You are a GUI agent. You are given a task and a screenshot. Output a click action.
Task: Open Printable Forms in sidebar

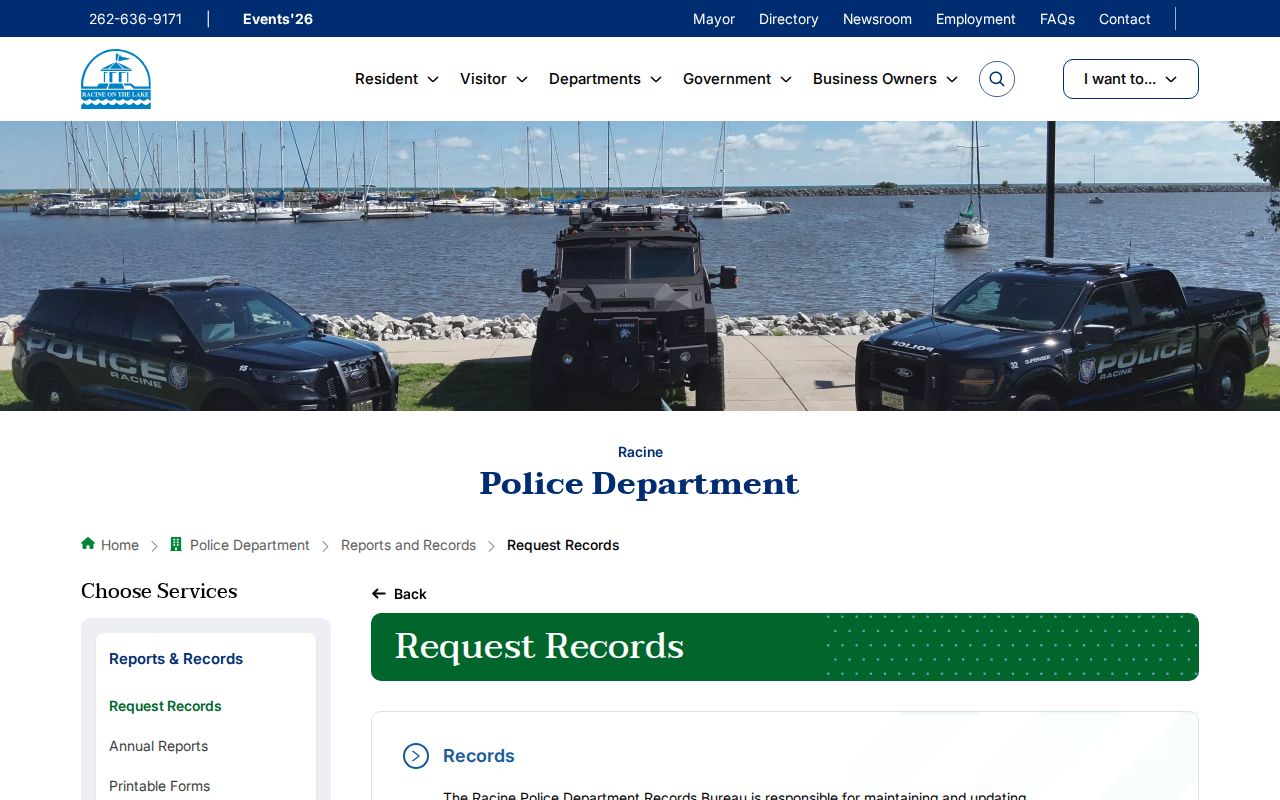[x=159, y=786]
